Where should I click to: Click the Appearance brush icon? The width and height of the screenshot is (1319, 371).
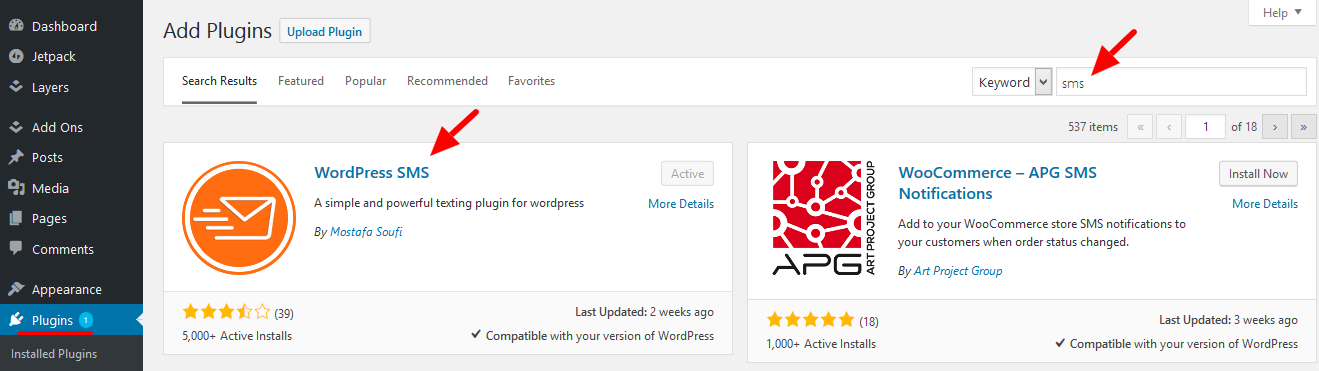click(16, 289)
